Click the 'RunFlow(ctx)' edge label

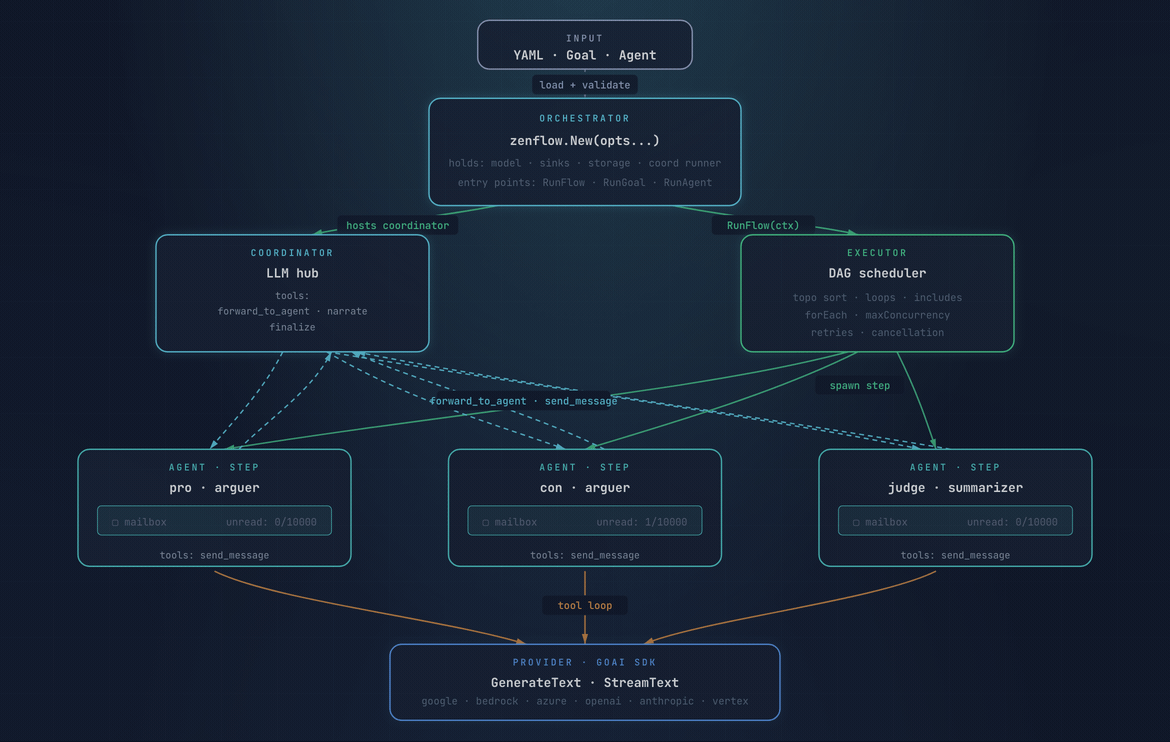[x=763, y=225]
